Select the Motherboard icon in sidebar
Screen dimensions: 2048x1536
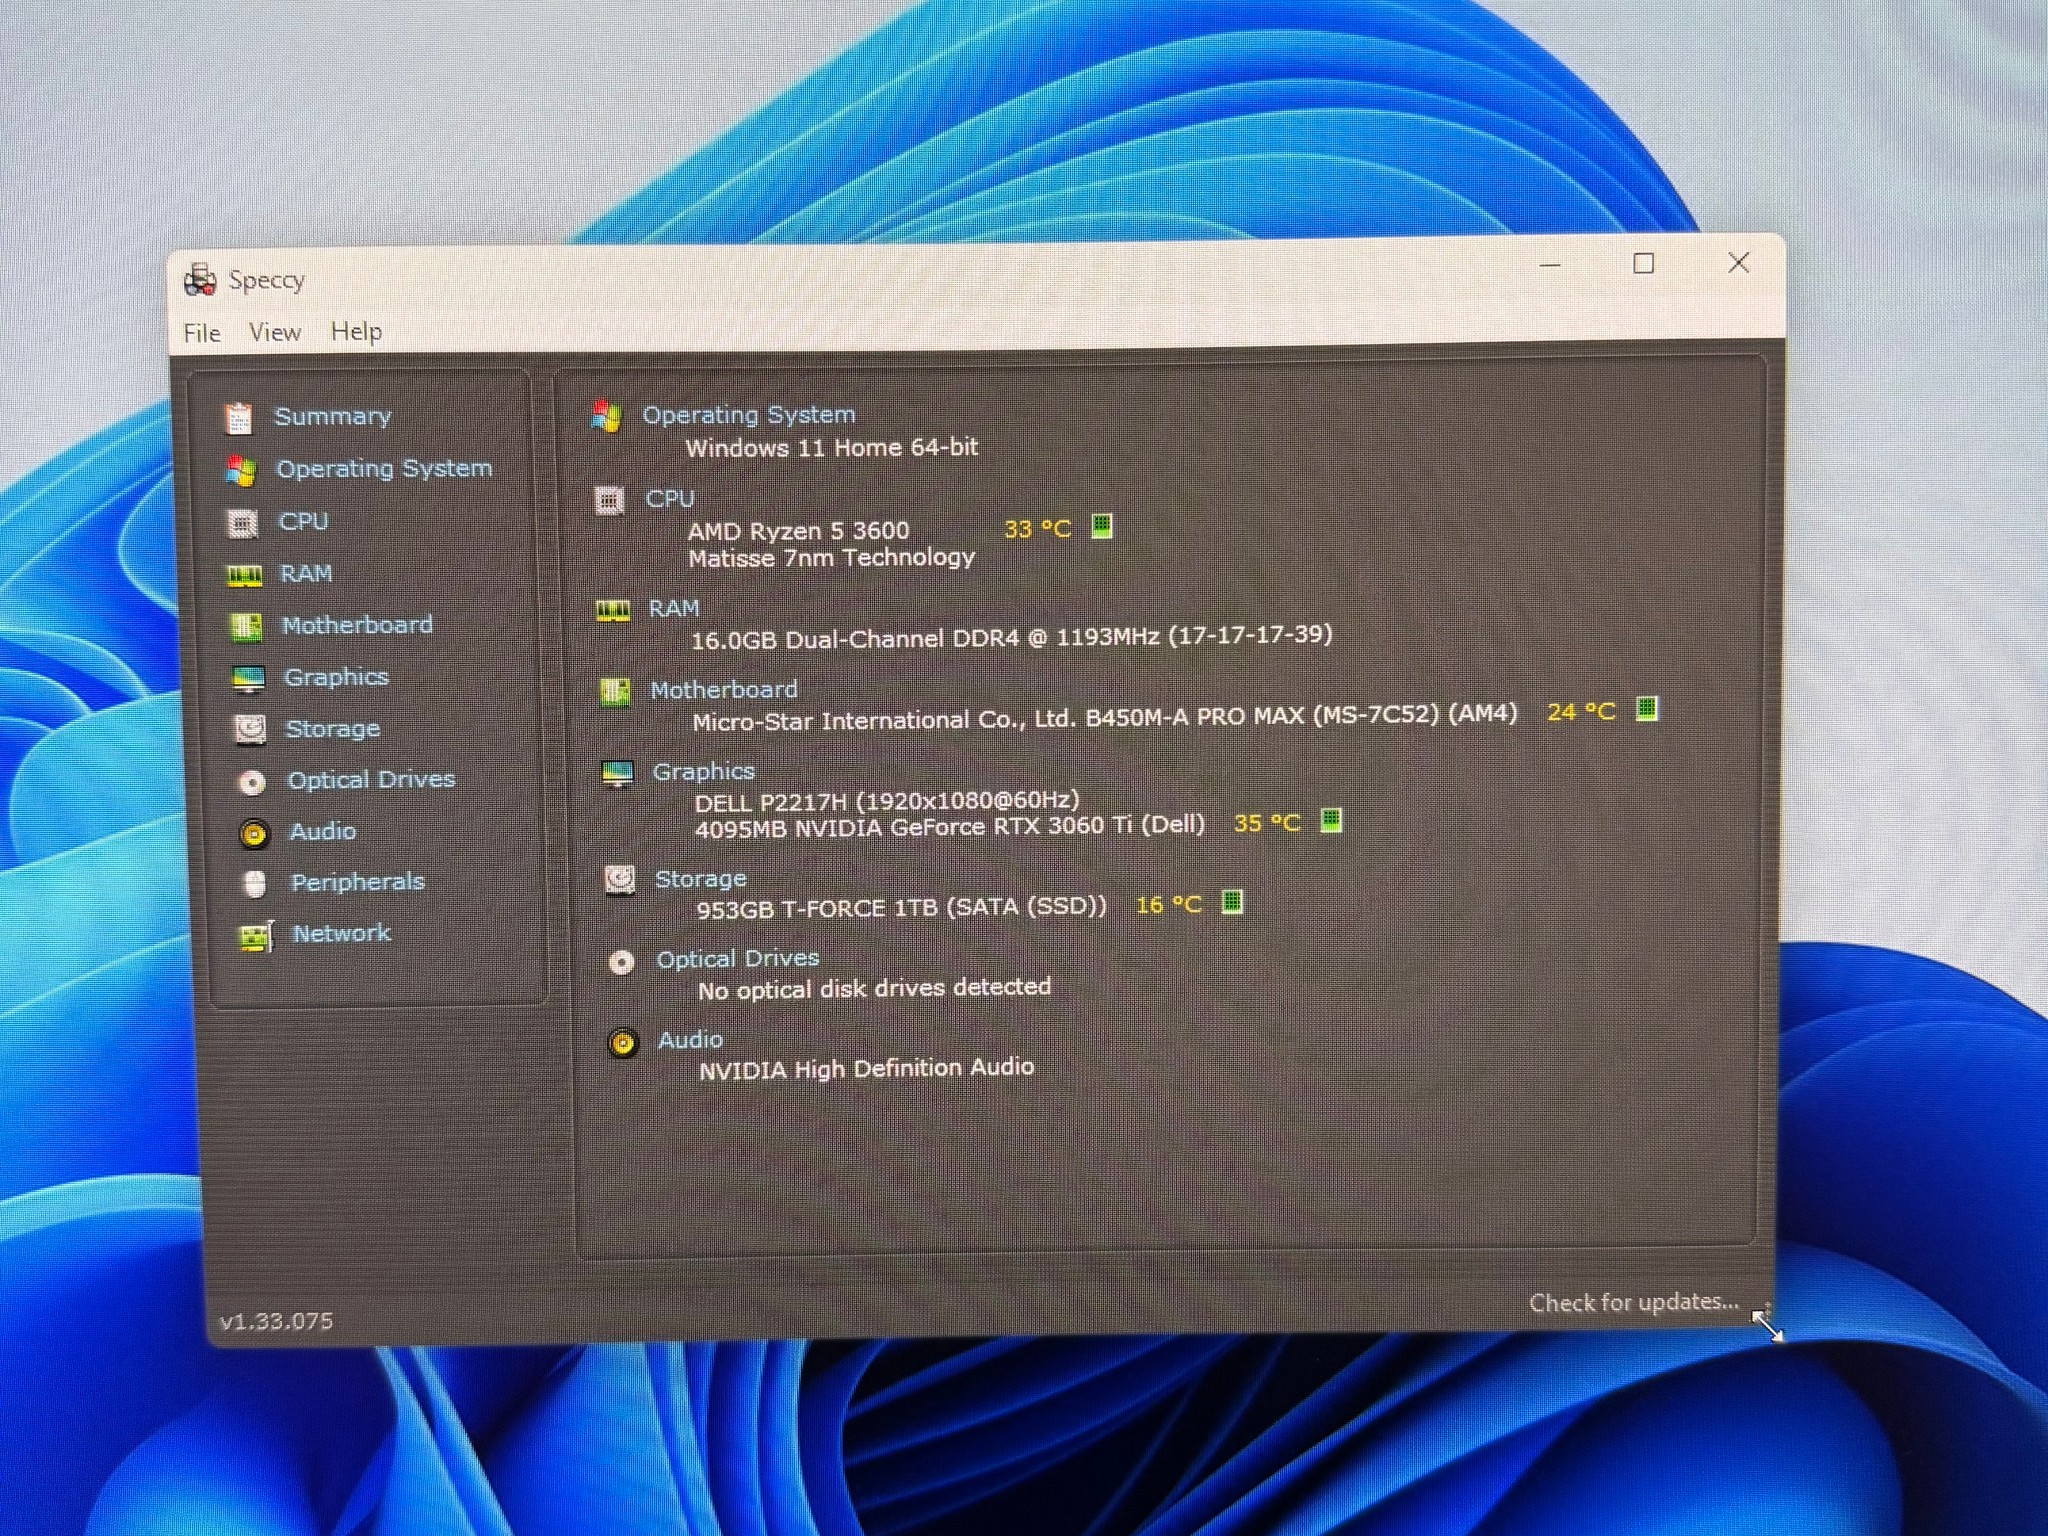(x=246, y=627)
